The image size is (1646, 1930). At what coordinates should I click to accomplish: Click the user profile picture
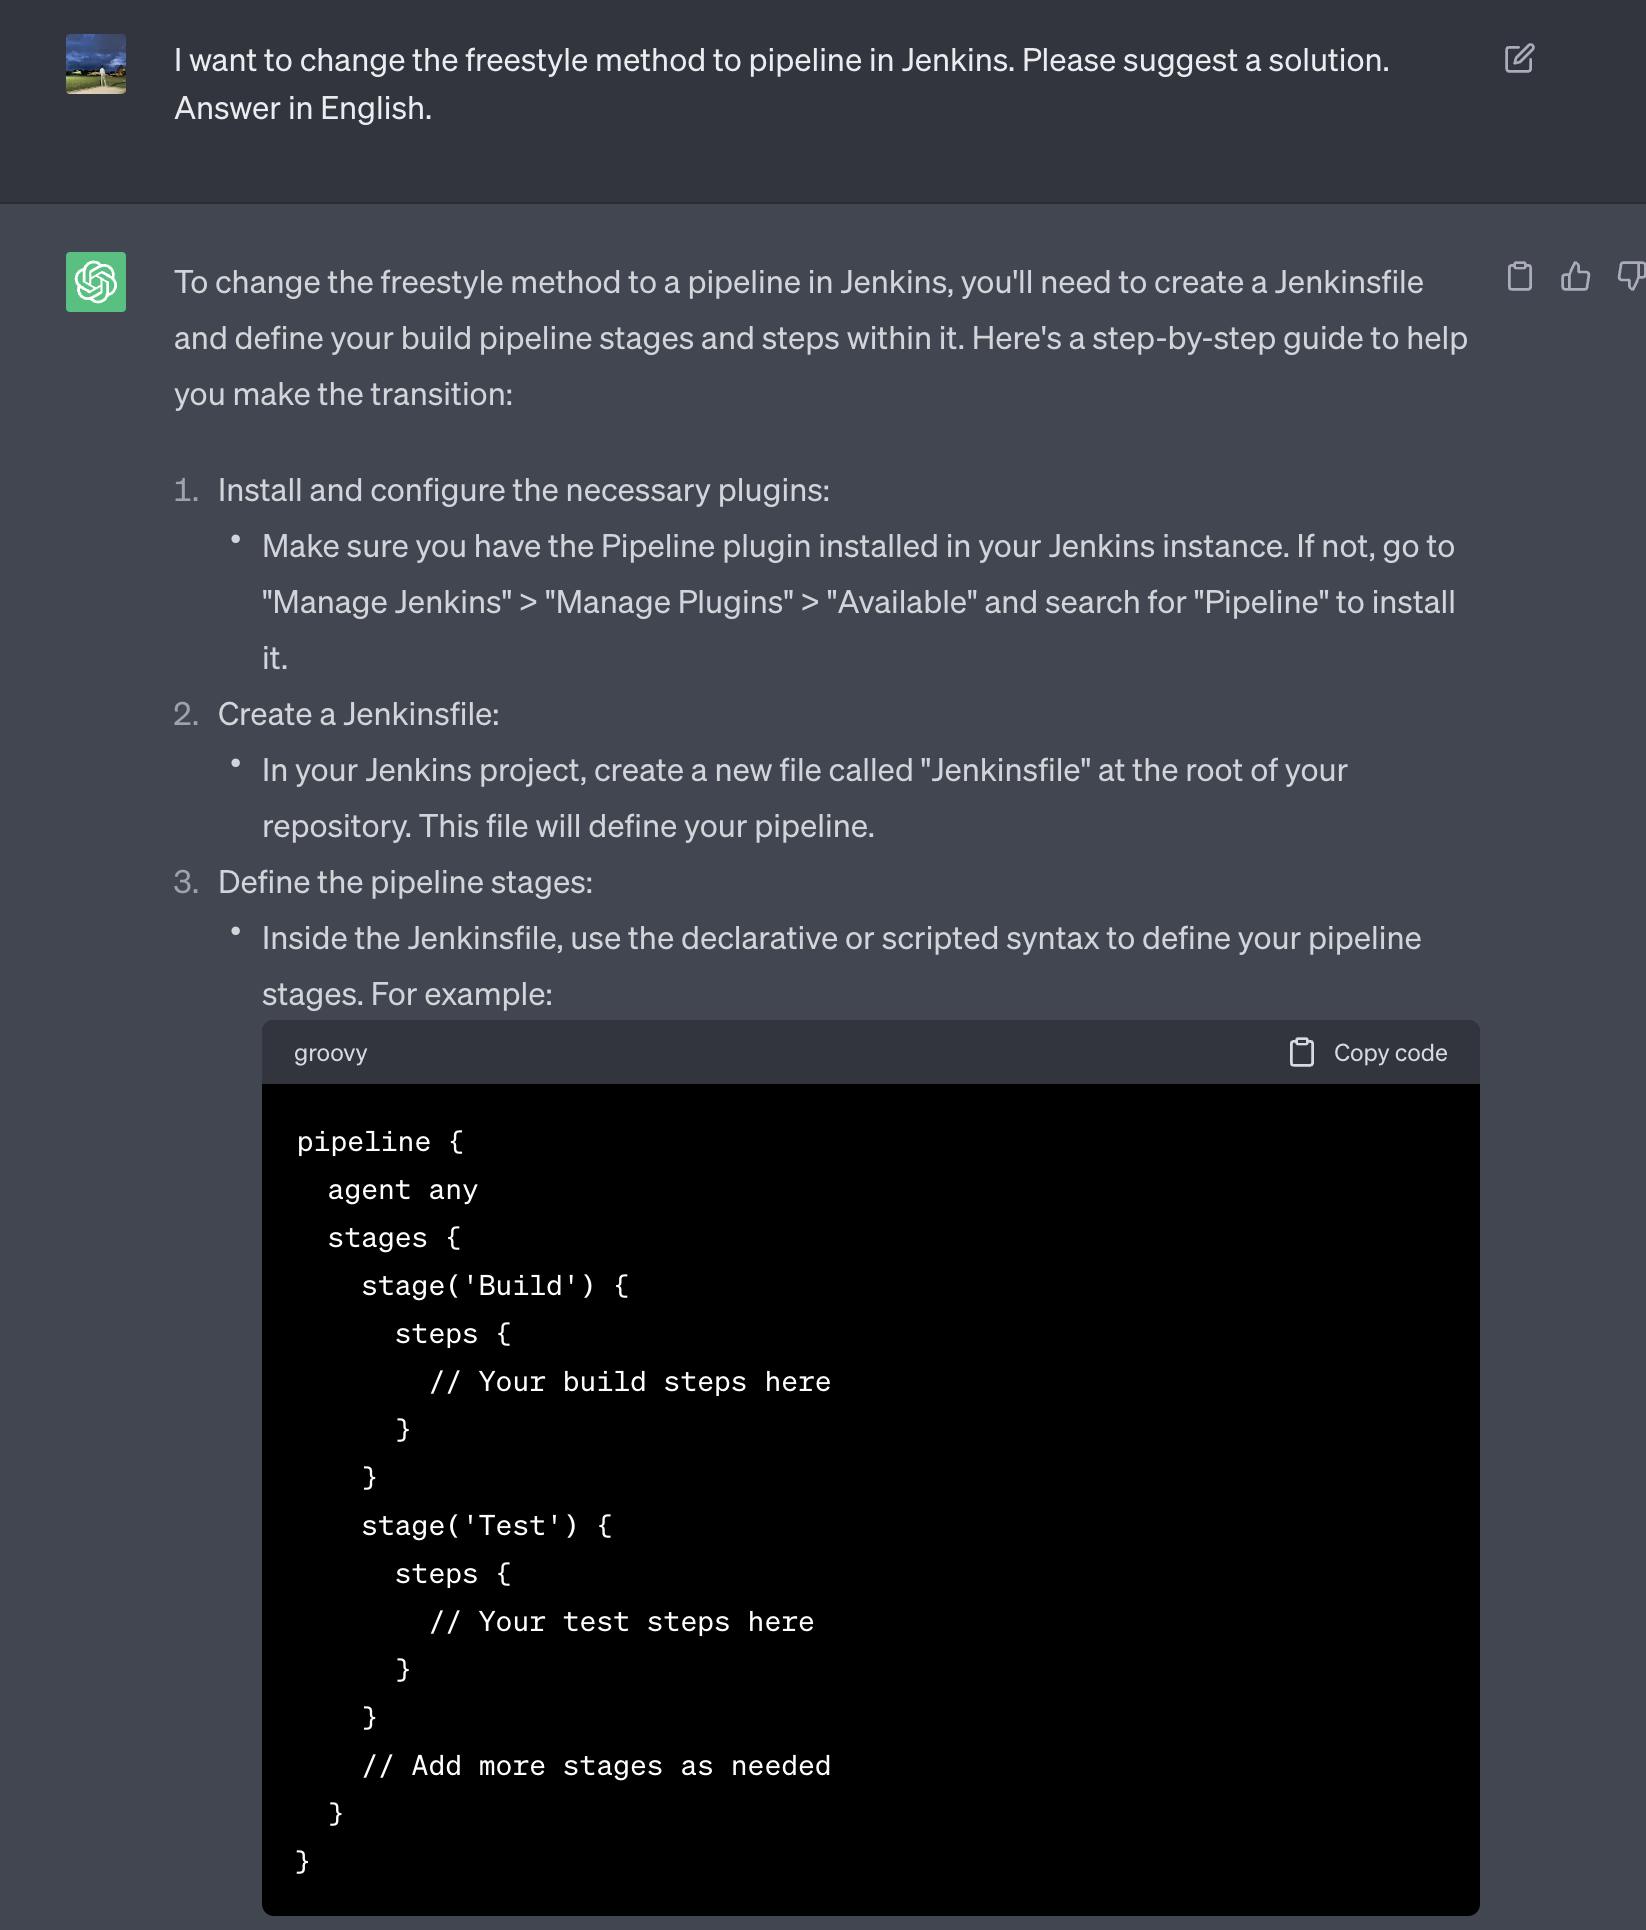point(96,64)
